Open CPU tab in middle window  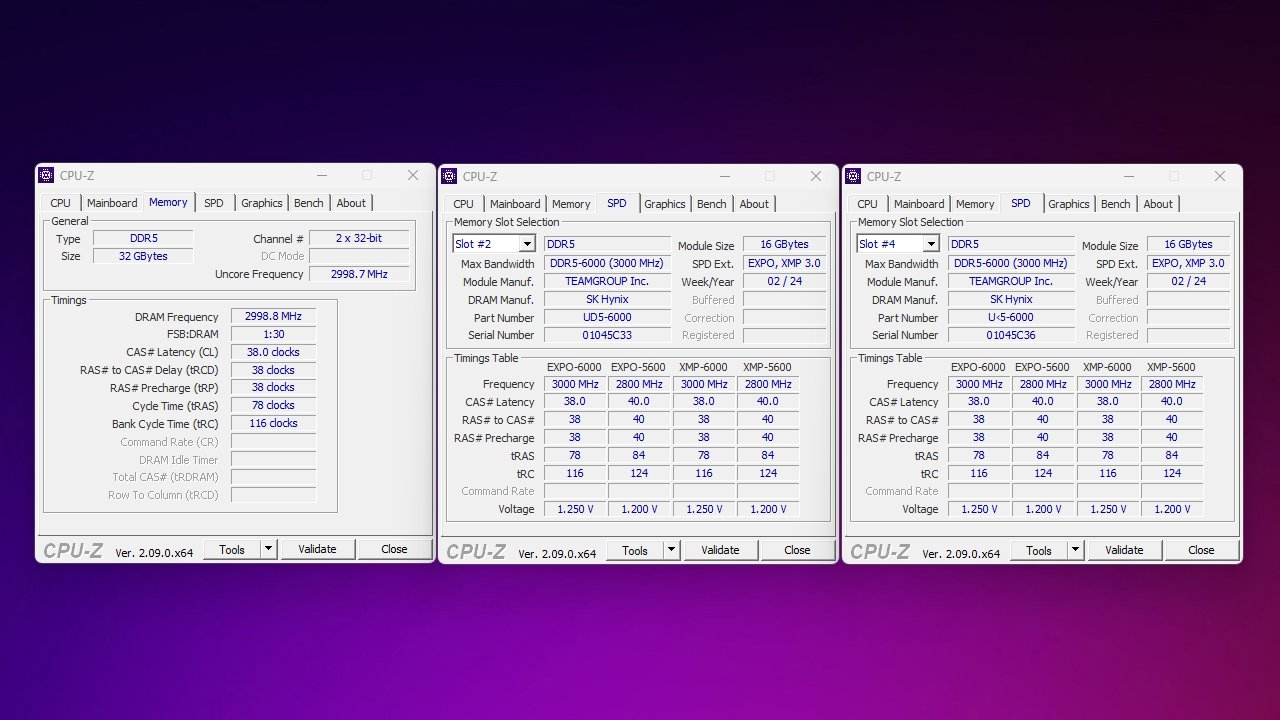464,204
